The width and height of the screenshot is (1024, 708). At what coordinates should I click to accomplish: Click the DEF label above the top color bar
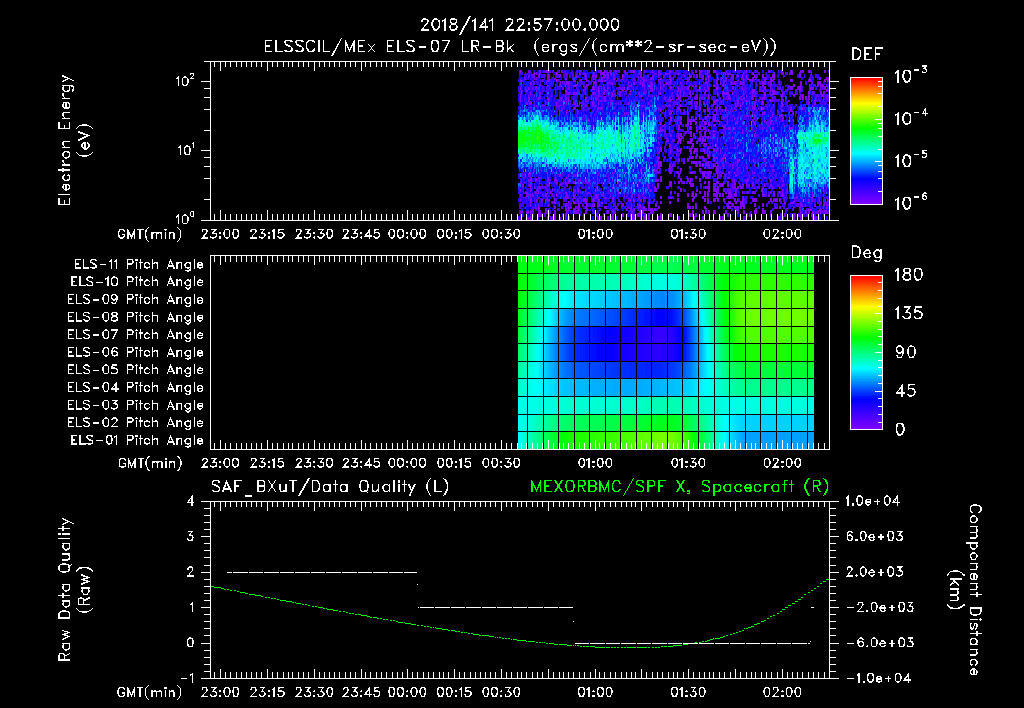[x=867, y=55]
